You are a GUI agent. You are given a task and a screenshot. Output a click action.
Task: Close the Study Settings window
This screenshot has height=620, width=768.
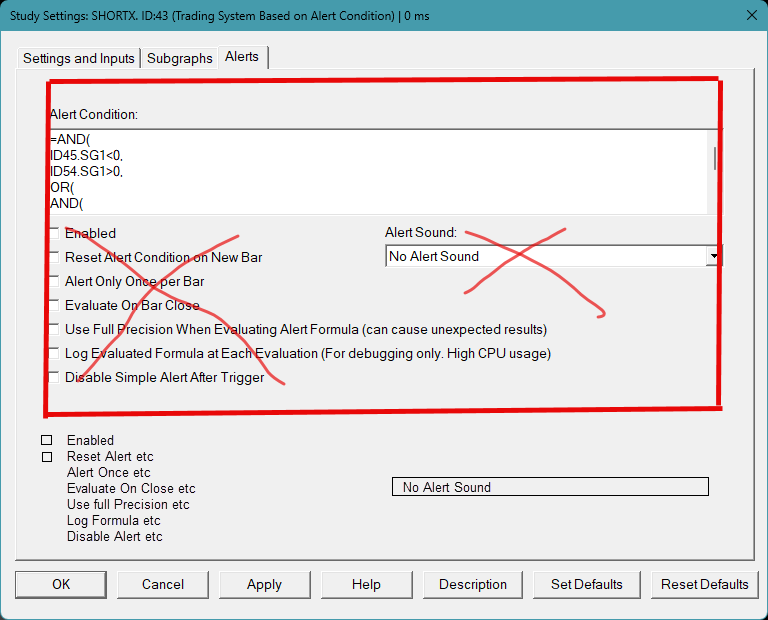click(752, 15)
